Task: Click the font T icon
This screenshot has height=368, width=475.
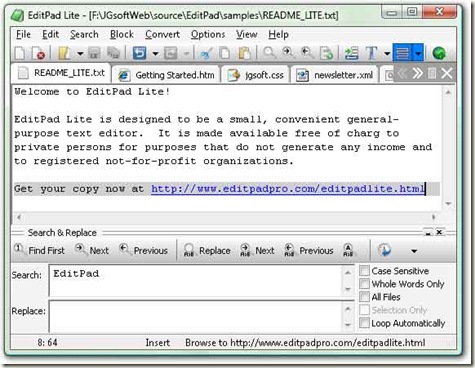Action: 371,53
